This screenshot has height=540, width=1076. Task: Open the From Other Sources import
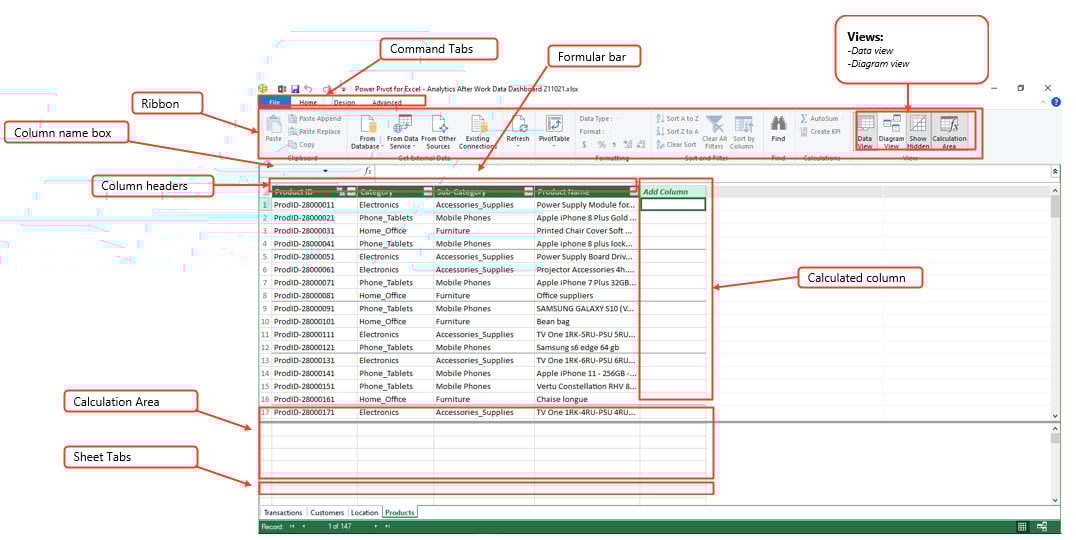tap(438, 131)
